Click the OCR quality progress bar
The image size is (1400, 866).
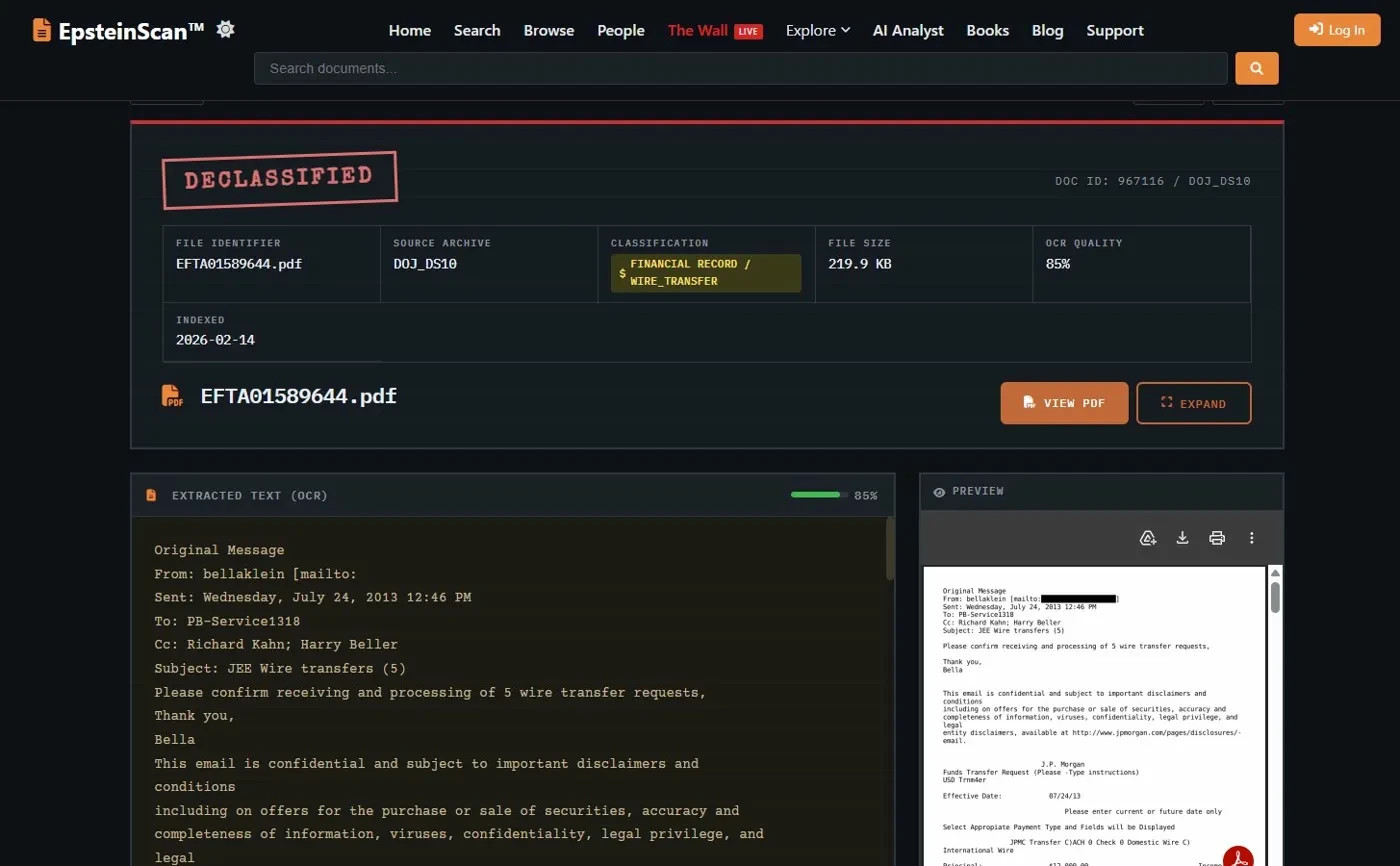coord(819,494)
